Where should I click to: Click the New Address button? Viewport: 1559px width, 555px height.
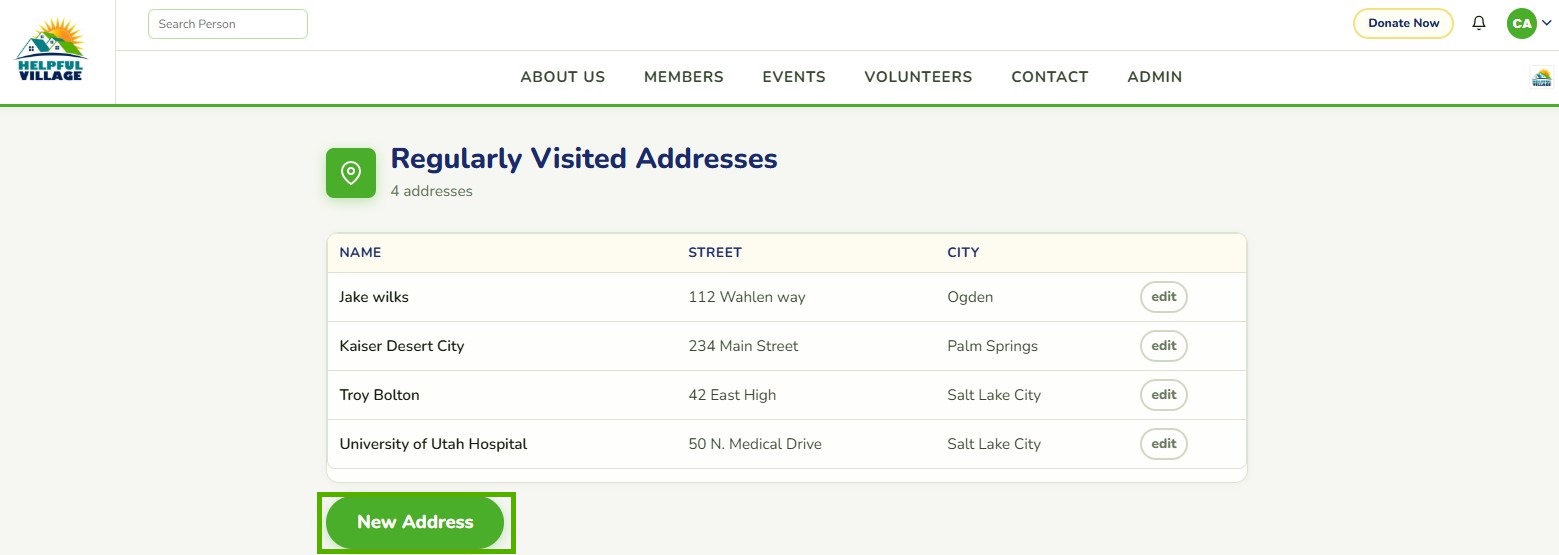tap(415, 522)
